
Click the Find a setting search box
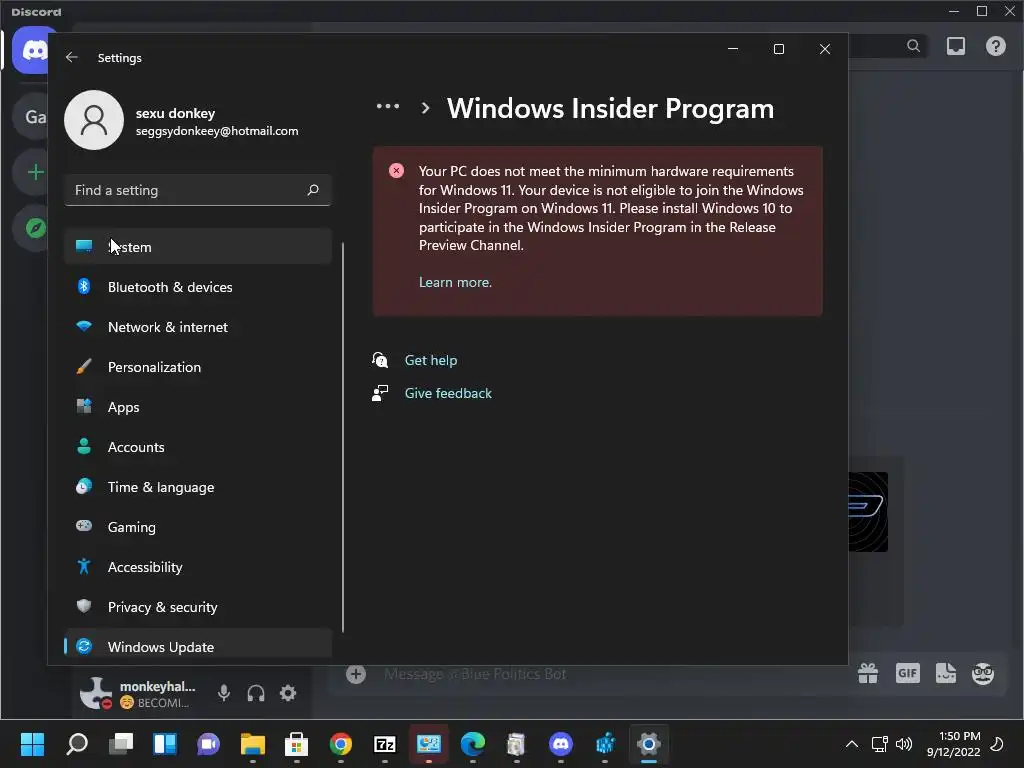198,190
